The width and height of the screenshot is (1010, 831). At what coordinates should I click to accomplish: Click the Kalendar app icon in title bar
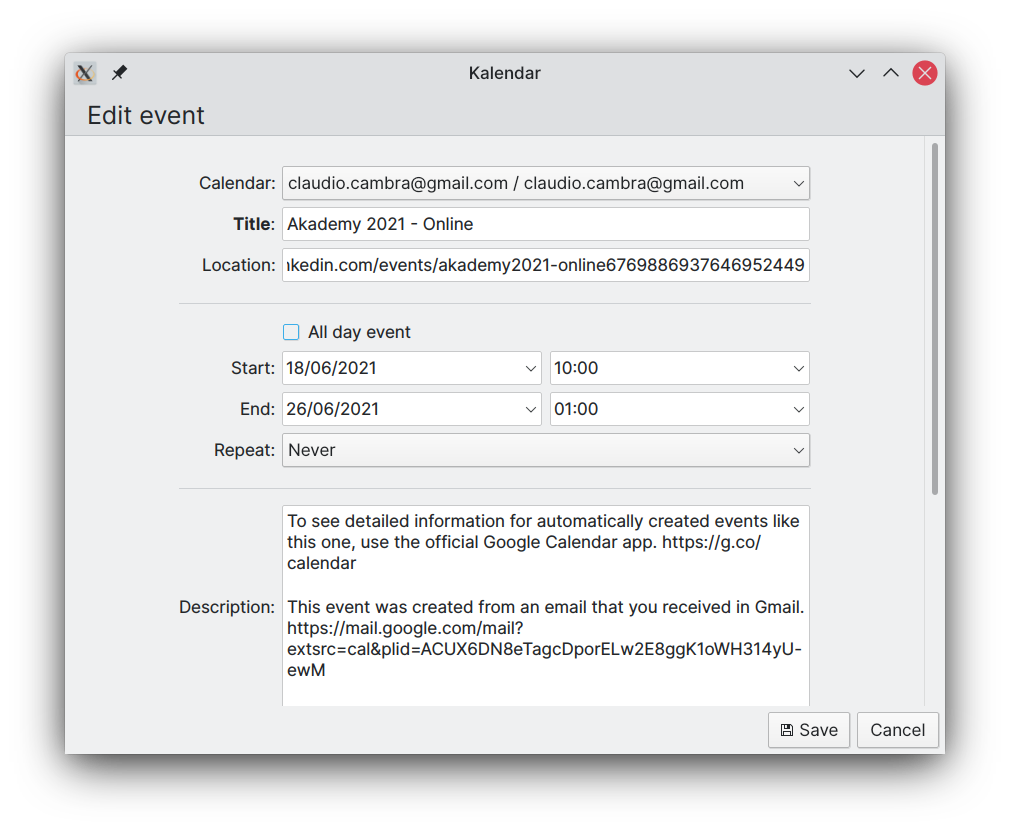pyautogui.click(x=84, y=73)
